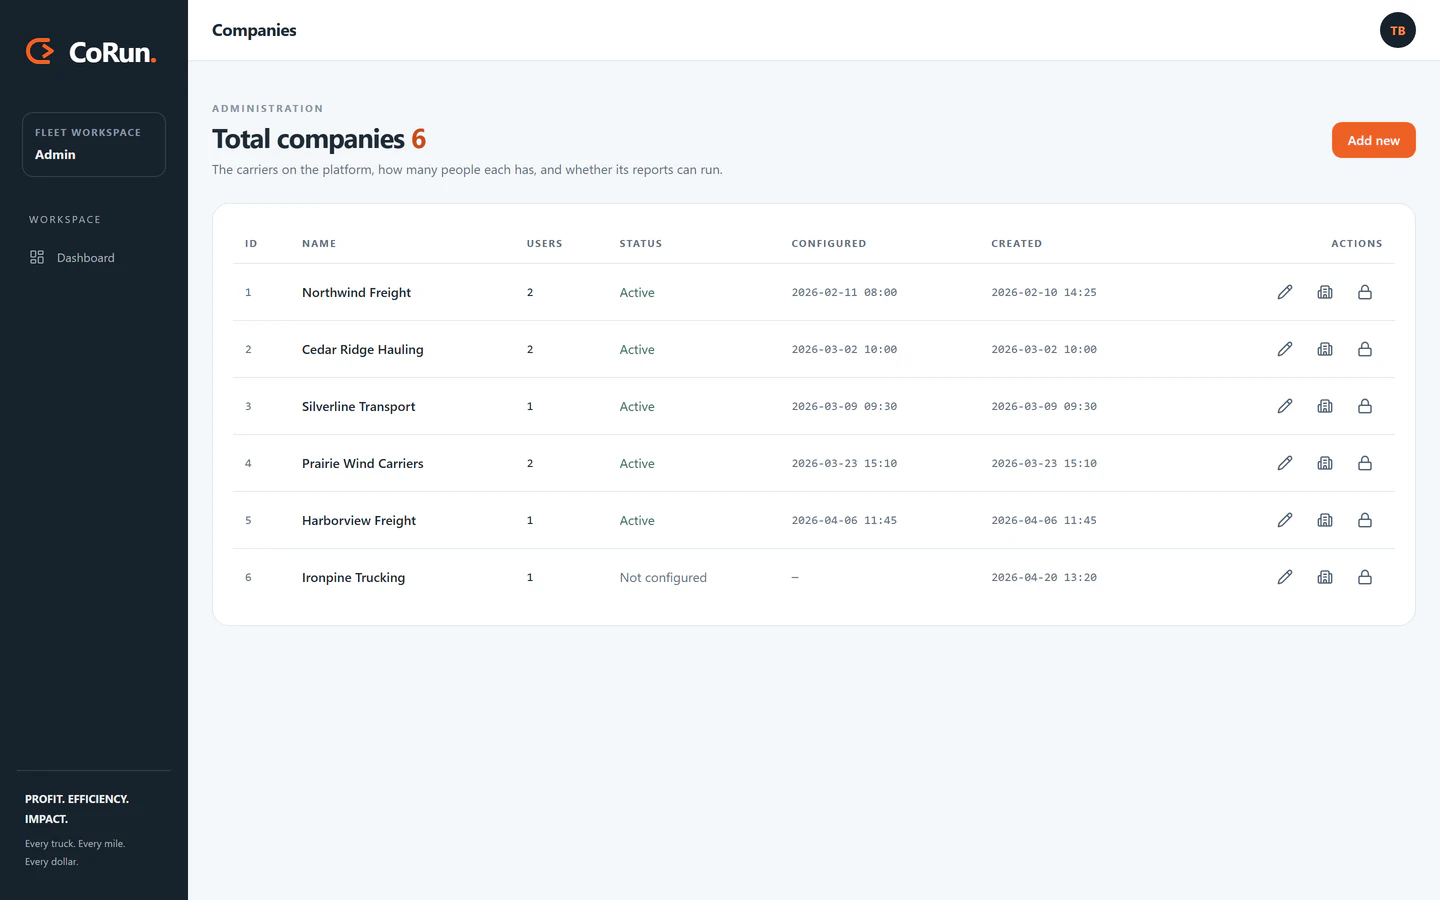This screenshot has width=1440, height=900.
Task: Click the Active status for Northwind Freight
Action: pyautogui.click(x=637, y=292)
